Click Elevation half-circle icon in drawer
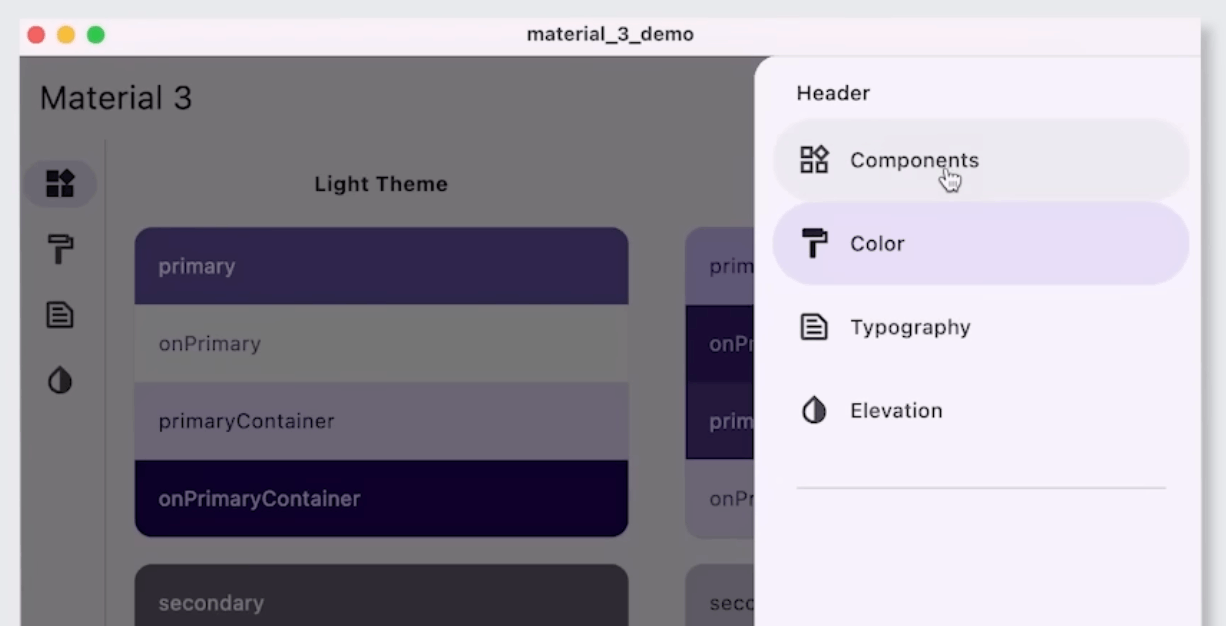Viewport: 1226px width, 626px height. (x=814, y=410)
